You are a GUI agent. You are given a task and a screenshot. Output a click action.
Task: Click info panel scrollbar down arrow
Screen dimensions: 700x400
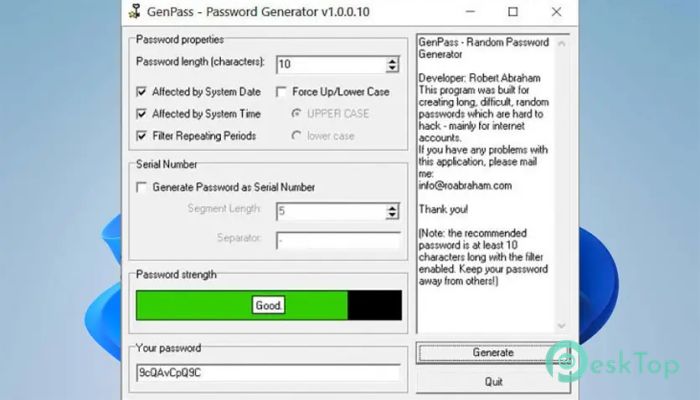point(562,326)
